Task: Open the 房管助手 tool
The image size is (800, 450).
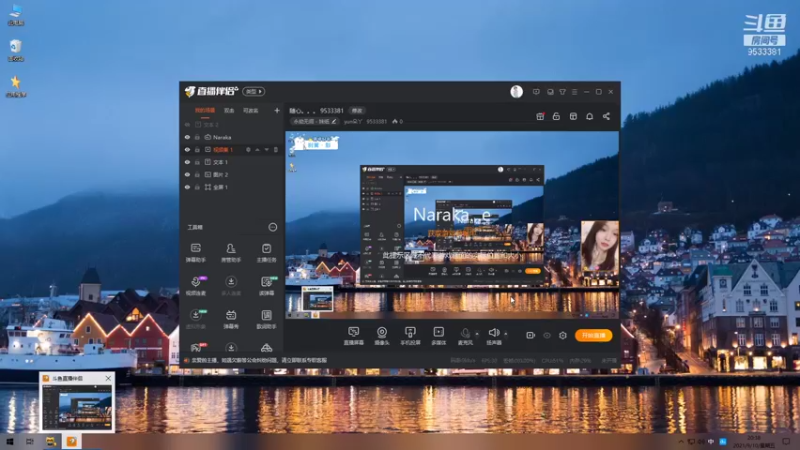Action: click(x=231, y=253)
